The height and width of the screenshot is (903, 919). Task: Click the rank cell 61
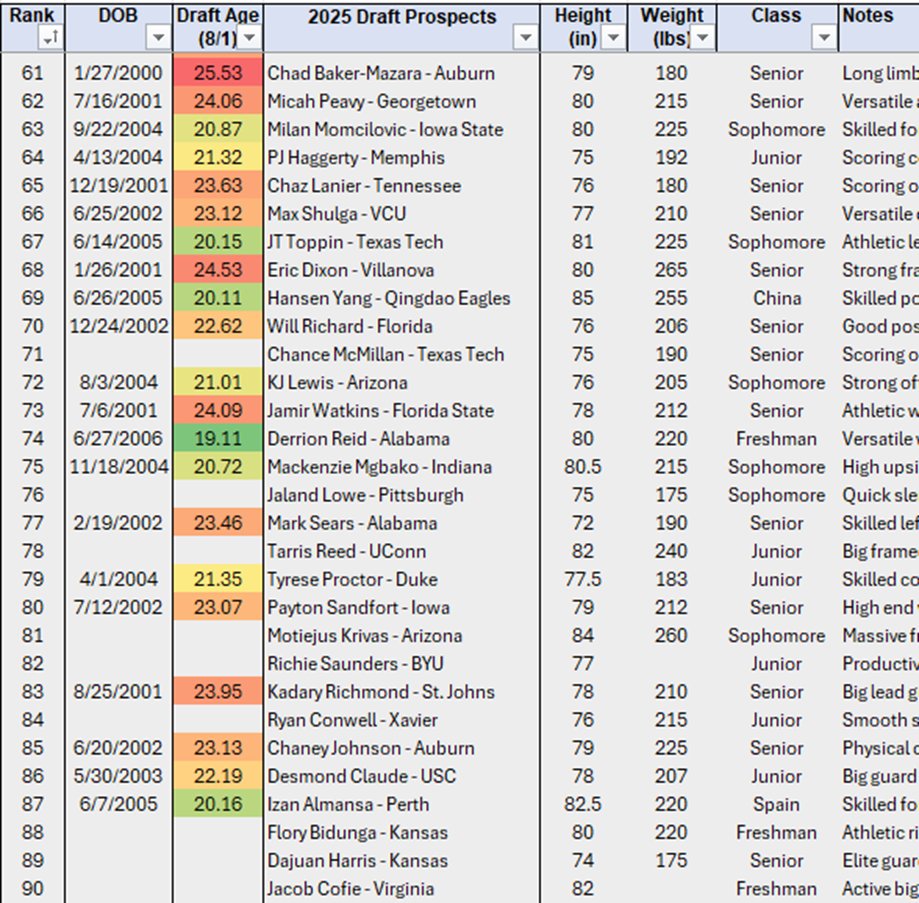click(x=33, y=73)
